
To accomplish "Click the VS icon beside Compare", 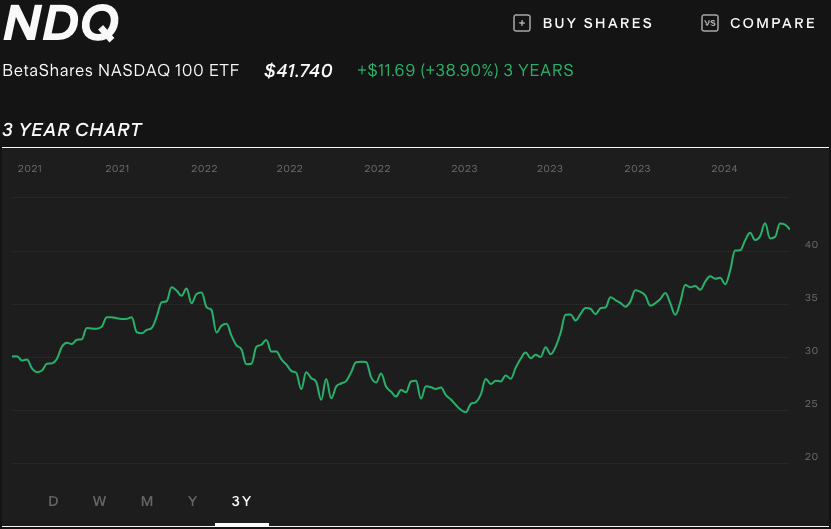I will click(710, 23).
